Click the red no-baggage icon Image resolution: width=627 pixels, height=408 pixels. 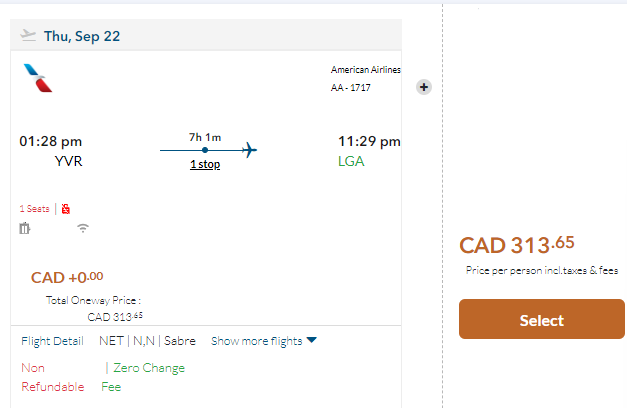[66, 209]
